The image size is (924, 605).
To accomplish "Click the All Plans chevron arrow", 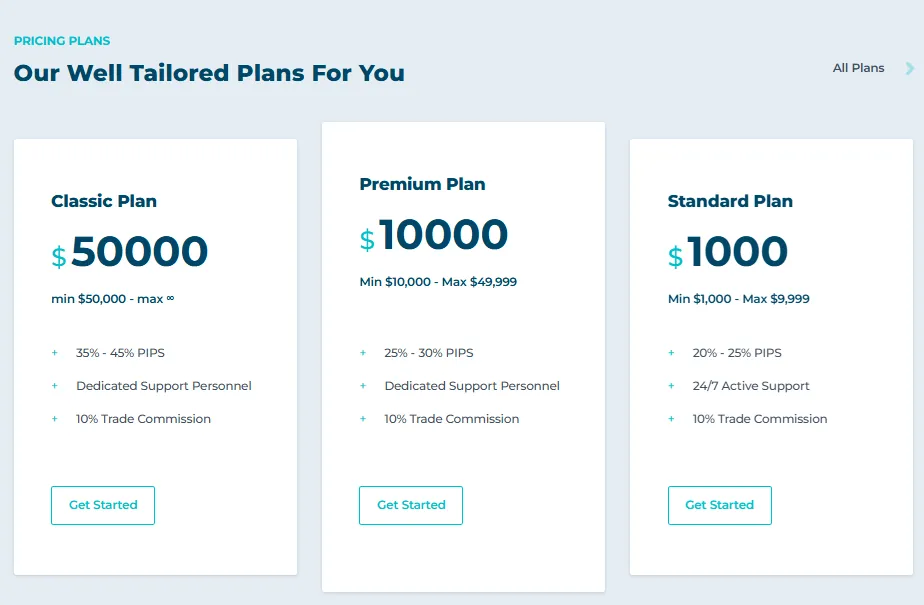I will [x=910, y=69].
